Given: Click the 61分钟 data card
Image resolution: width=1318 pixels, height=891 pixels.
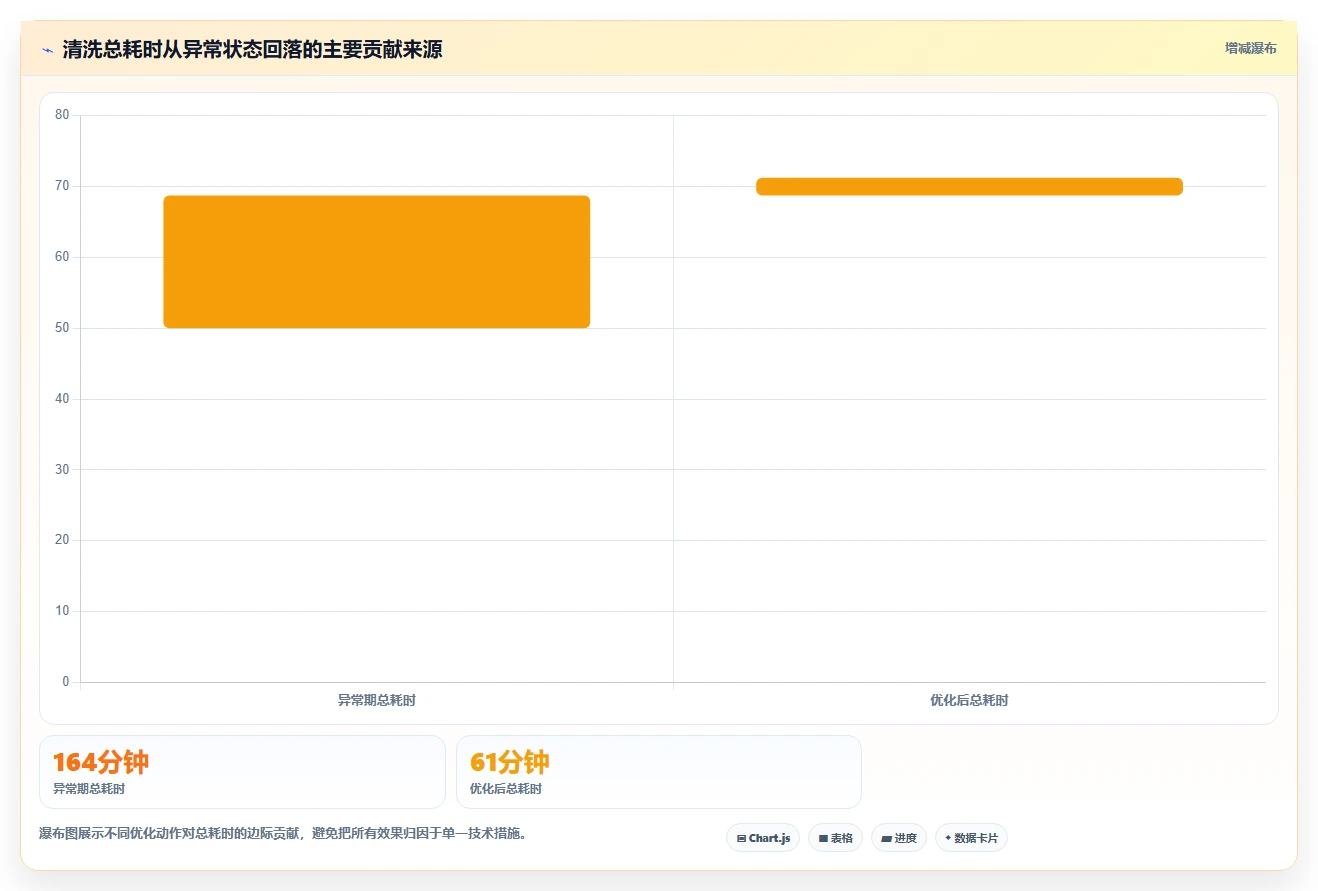Looking at the screenshot, I should pos(659,772).
